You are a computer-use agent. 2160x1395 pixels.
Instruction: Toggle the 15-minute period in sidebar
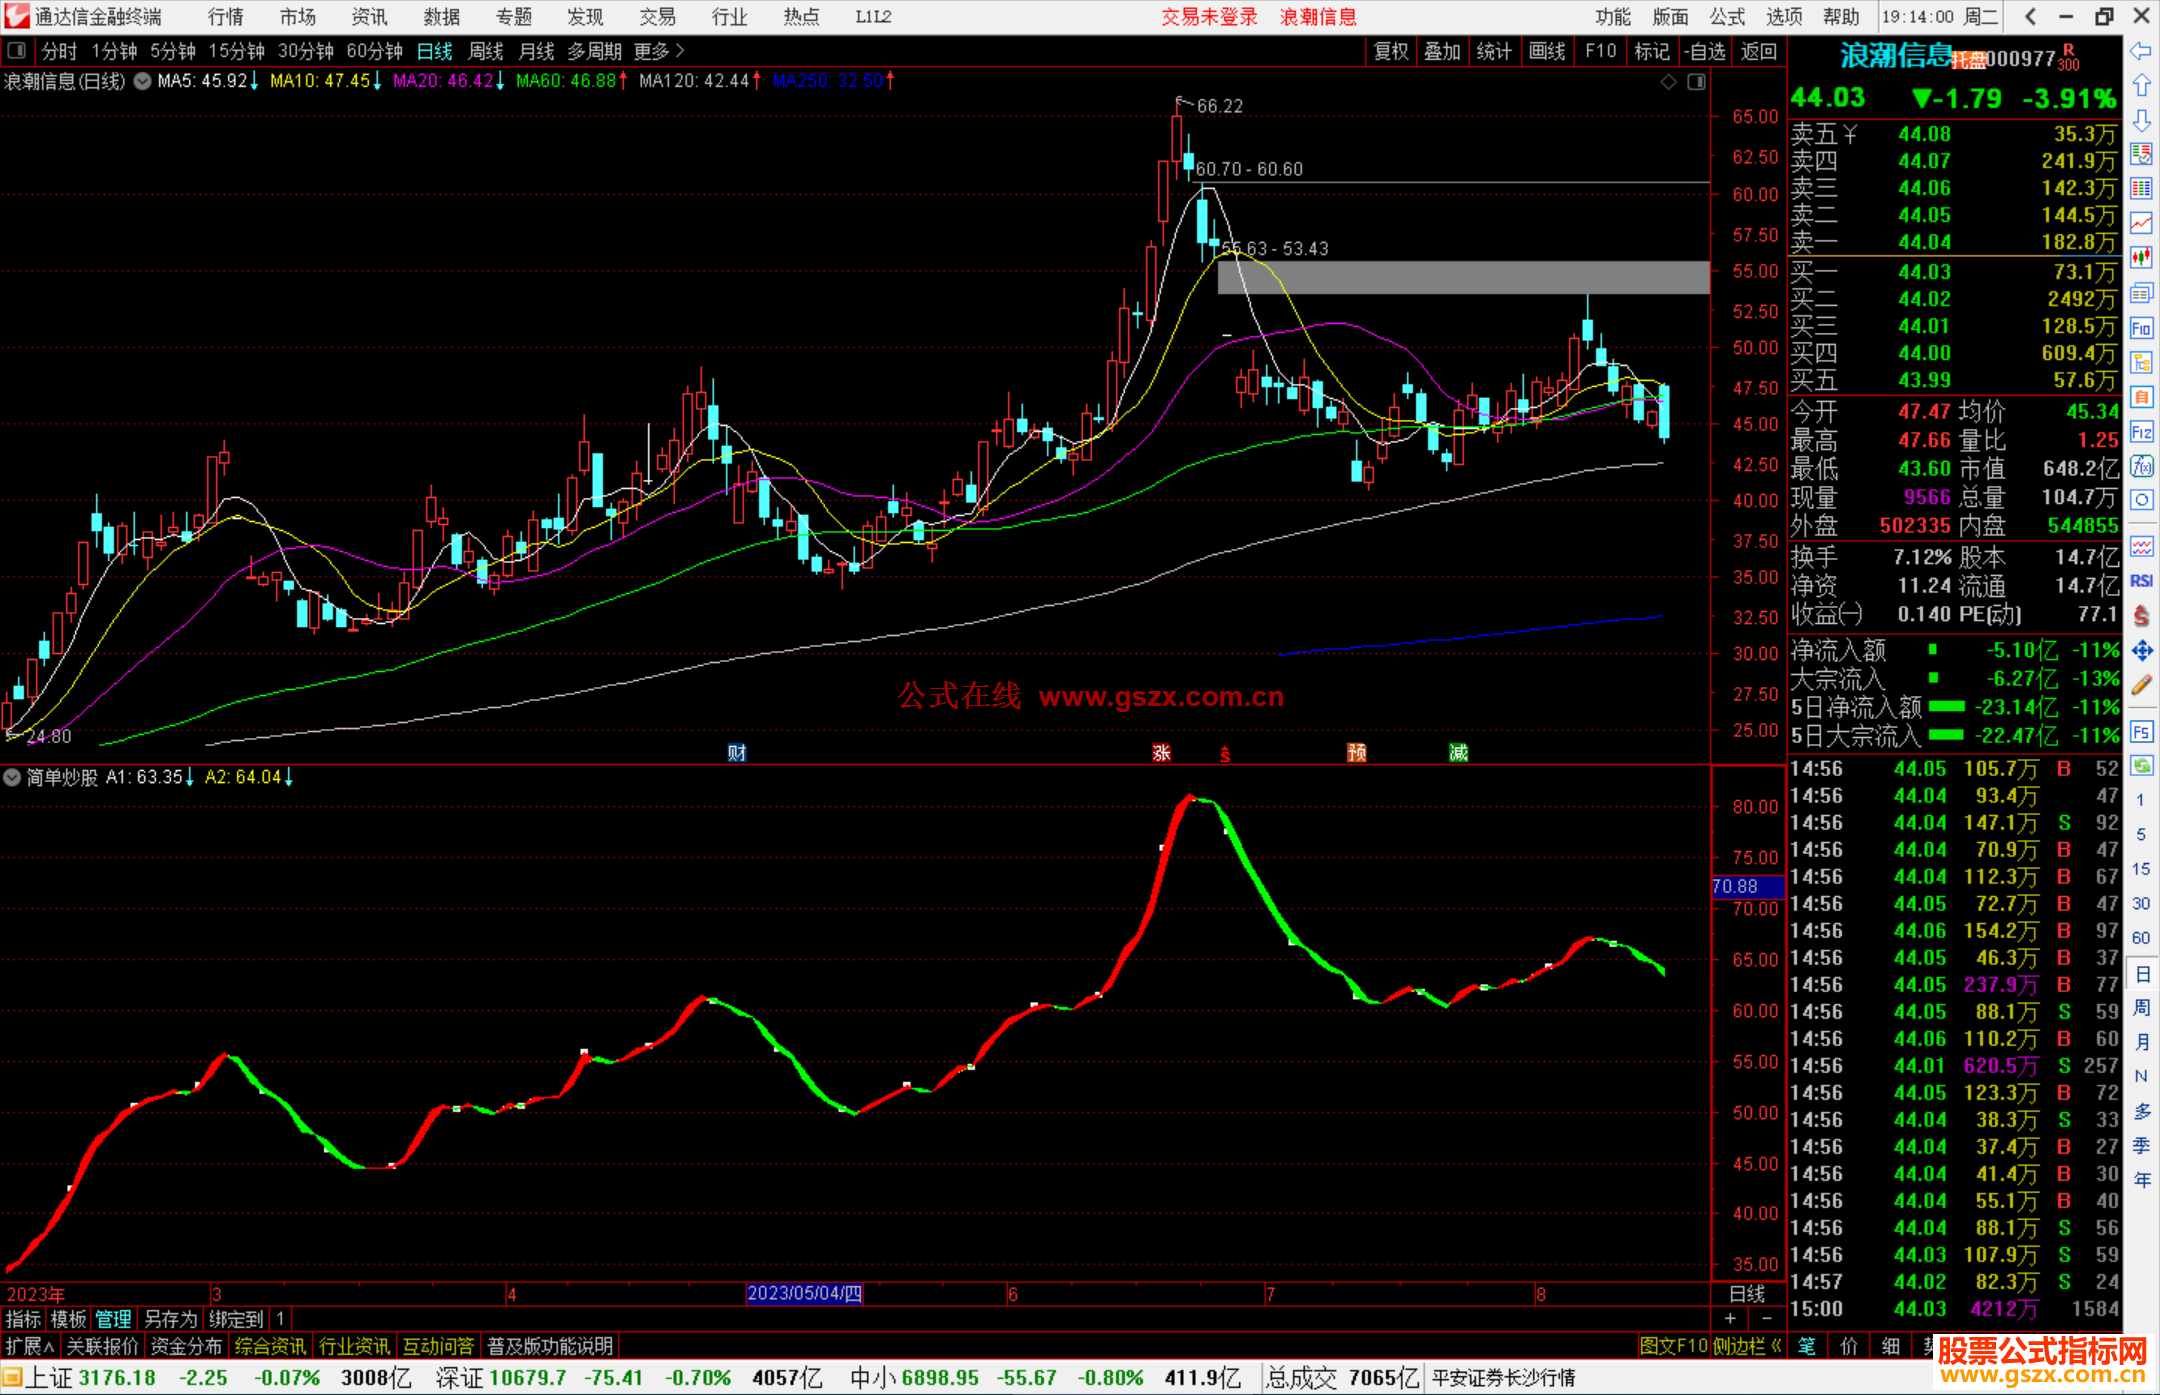[2141, 869]
